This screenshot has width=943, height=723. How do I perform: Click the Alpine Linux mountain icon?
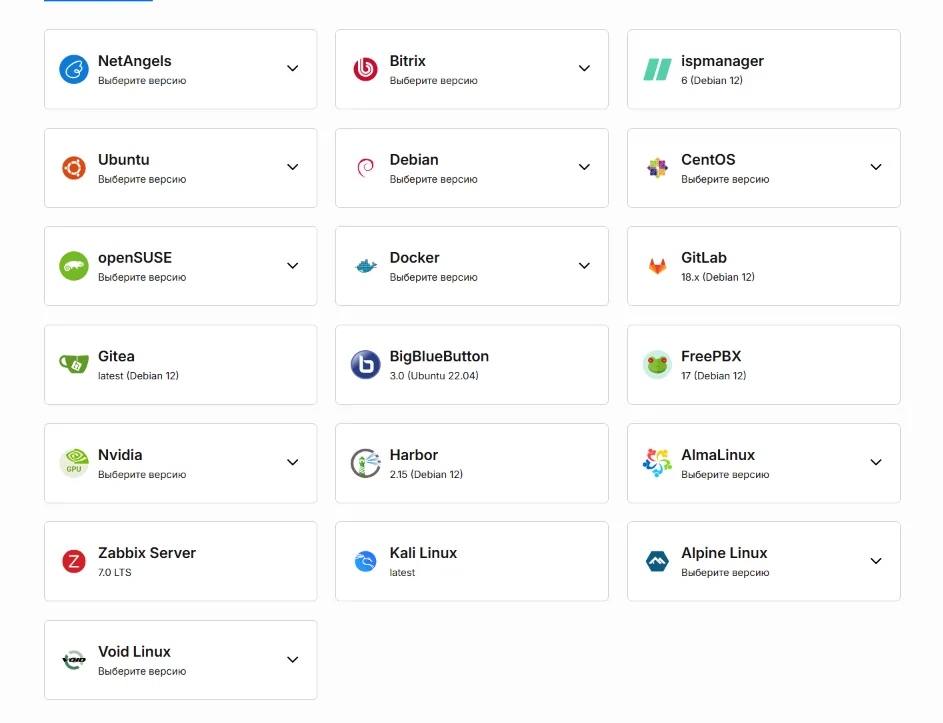[657, 561]
